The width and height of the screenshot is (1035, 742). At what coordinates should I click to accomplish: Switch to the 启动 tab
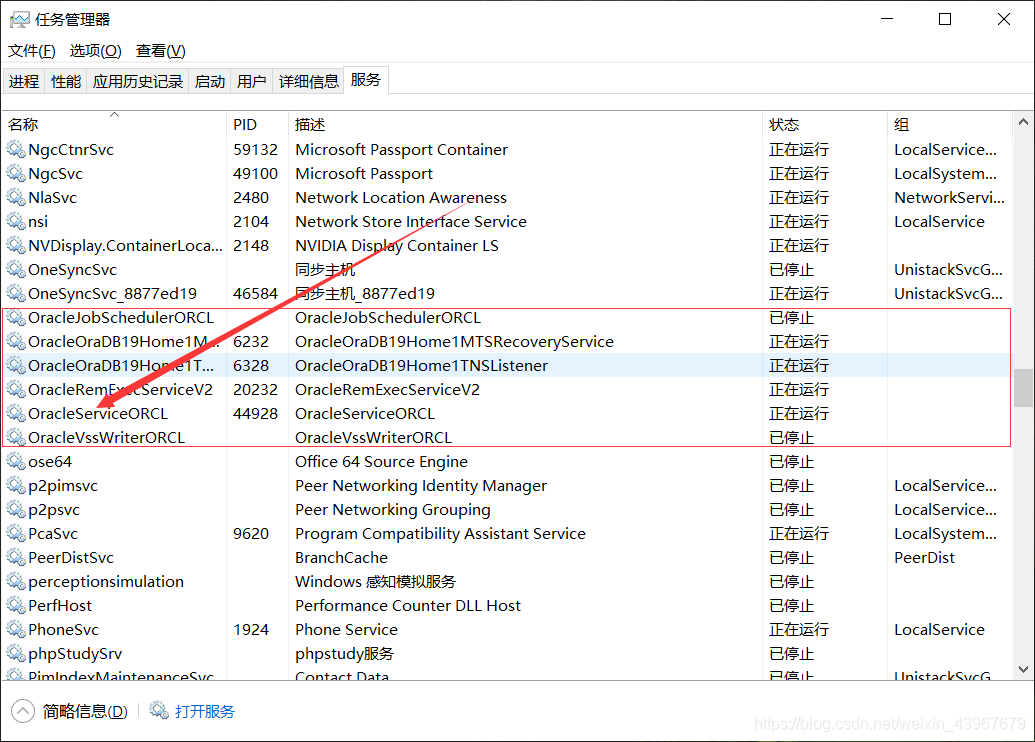tap(210, 81)
